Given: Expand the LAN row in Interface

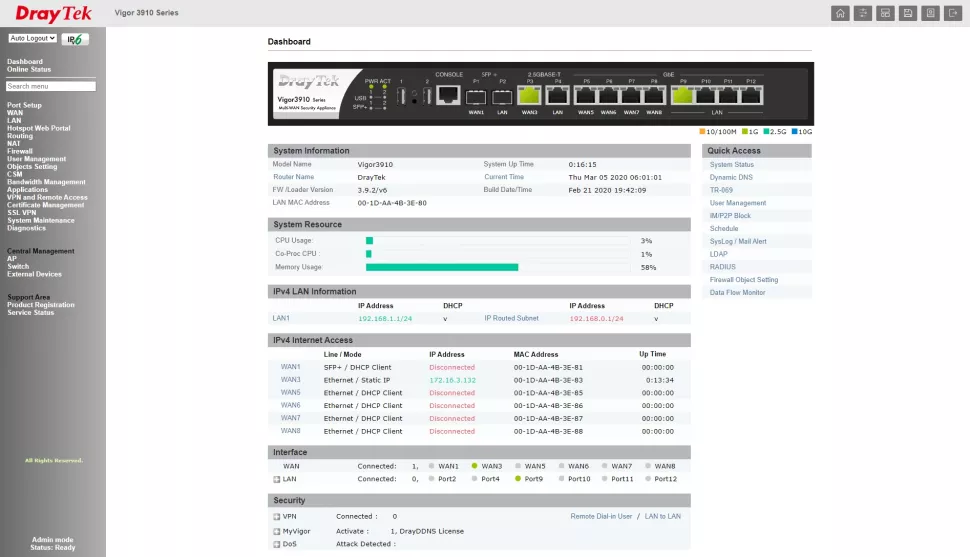Looking at the screenshot, I should pyautogui.click(x=277, y=479).
